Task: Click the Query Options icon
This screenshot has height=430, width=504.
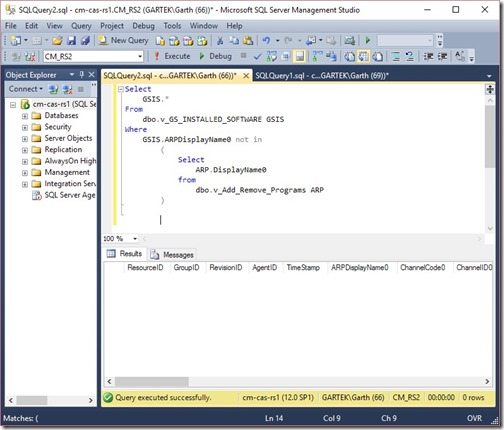Action: coord(285,57)
